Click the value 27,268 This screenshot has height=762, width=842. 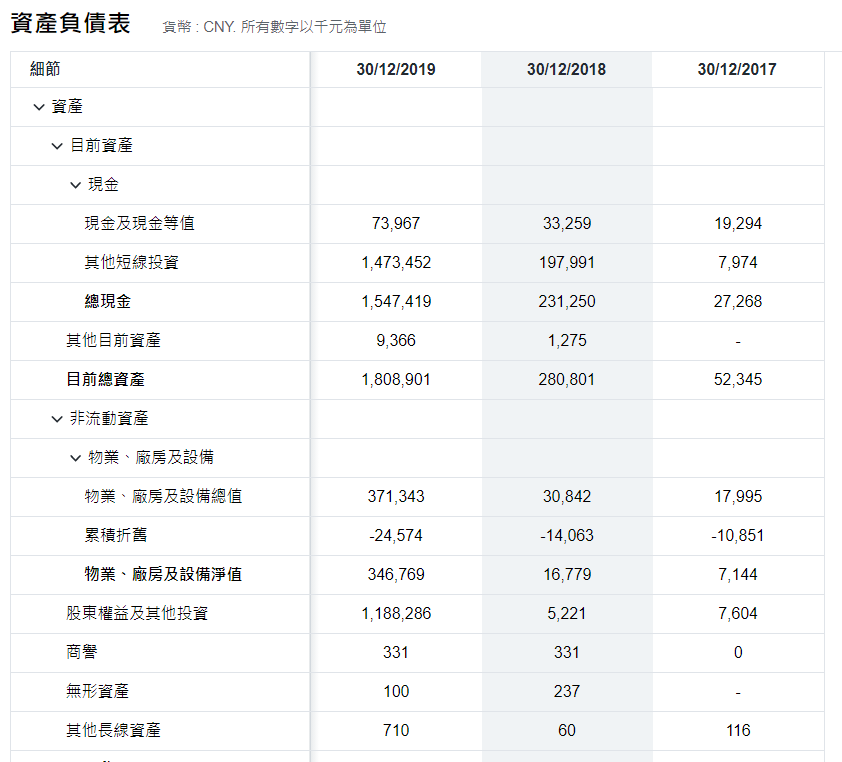click(738, 301)
